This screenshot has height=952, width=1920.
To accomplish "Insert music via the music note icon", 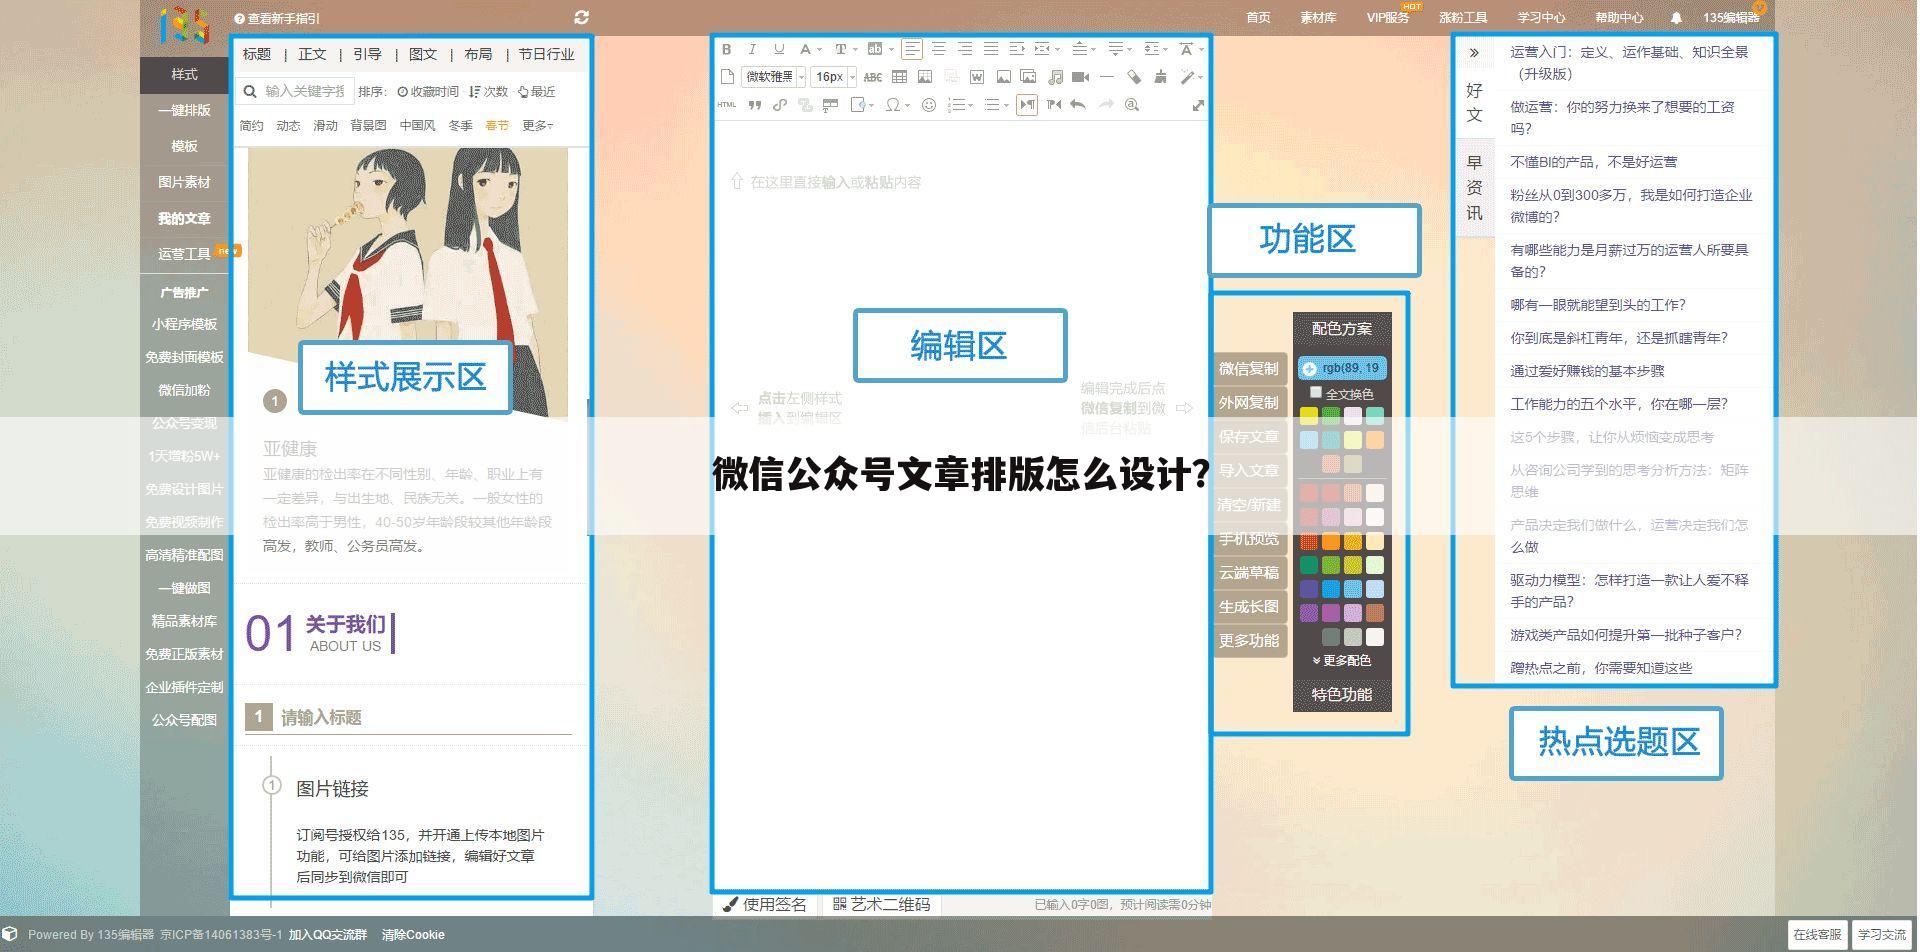I will pyautogui.click(x=1055, y=77).
